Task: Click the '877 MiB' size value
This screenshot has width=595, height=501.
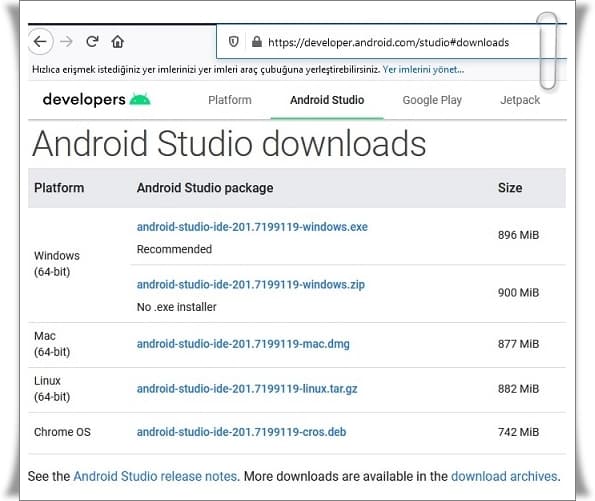Action: [518, 344]
